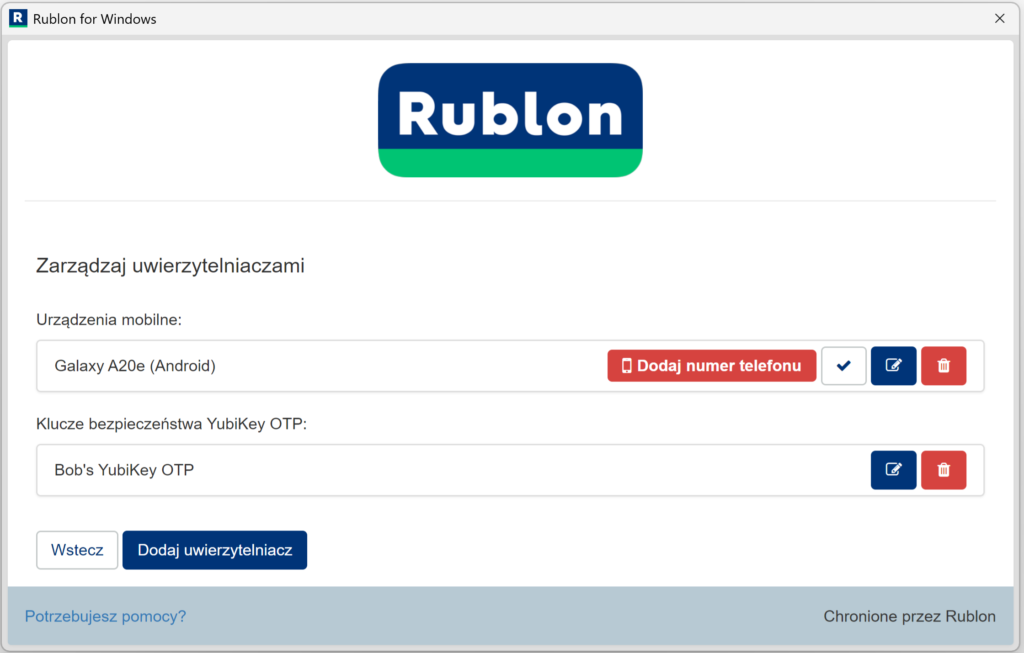Click the 'Rublon for Windows' window title
Image resolution: width=1024 pixels, height=653 pixels.
(x=94, y=19)
